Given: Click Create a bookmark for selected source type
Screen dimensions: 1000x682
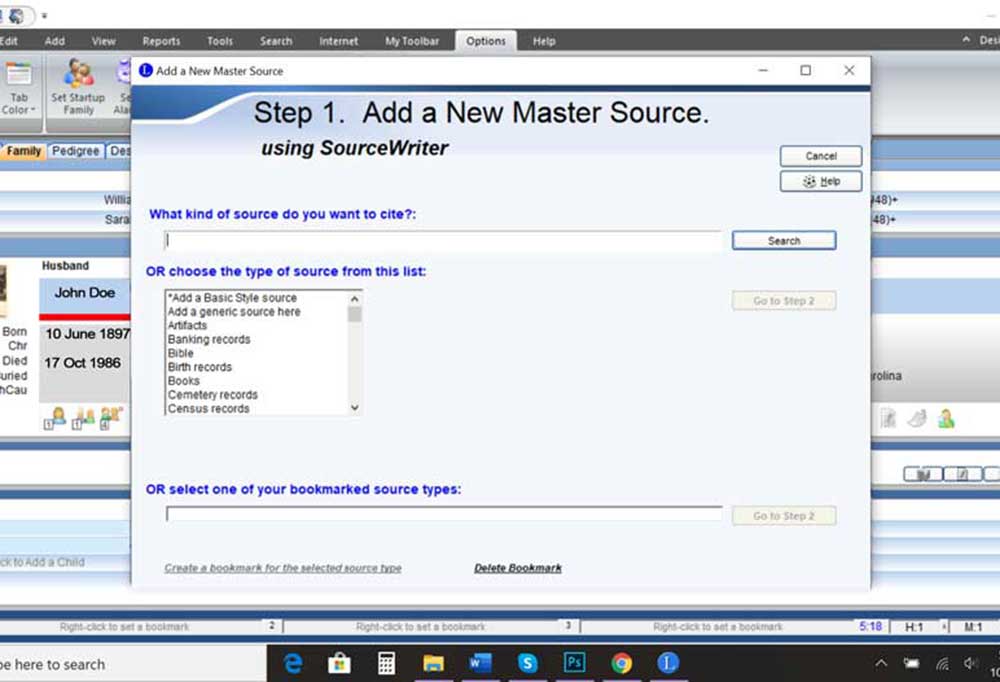Looking at the screenshot, I should pos(283,568).
